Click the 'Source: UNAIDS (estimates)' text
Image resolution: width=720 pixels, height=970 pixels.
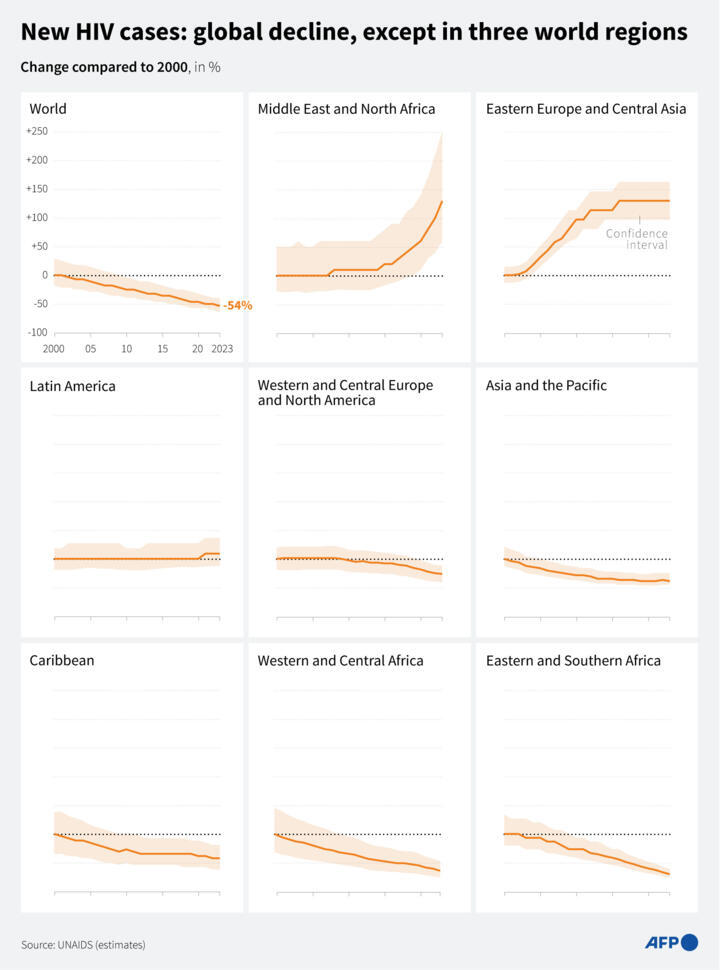coord(83,944)
